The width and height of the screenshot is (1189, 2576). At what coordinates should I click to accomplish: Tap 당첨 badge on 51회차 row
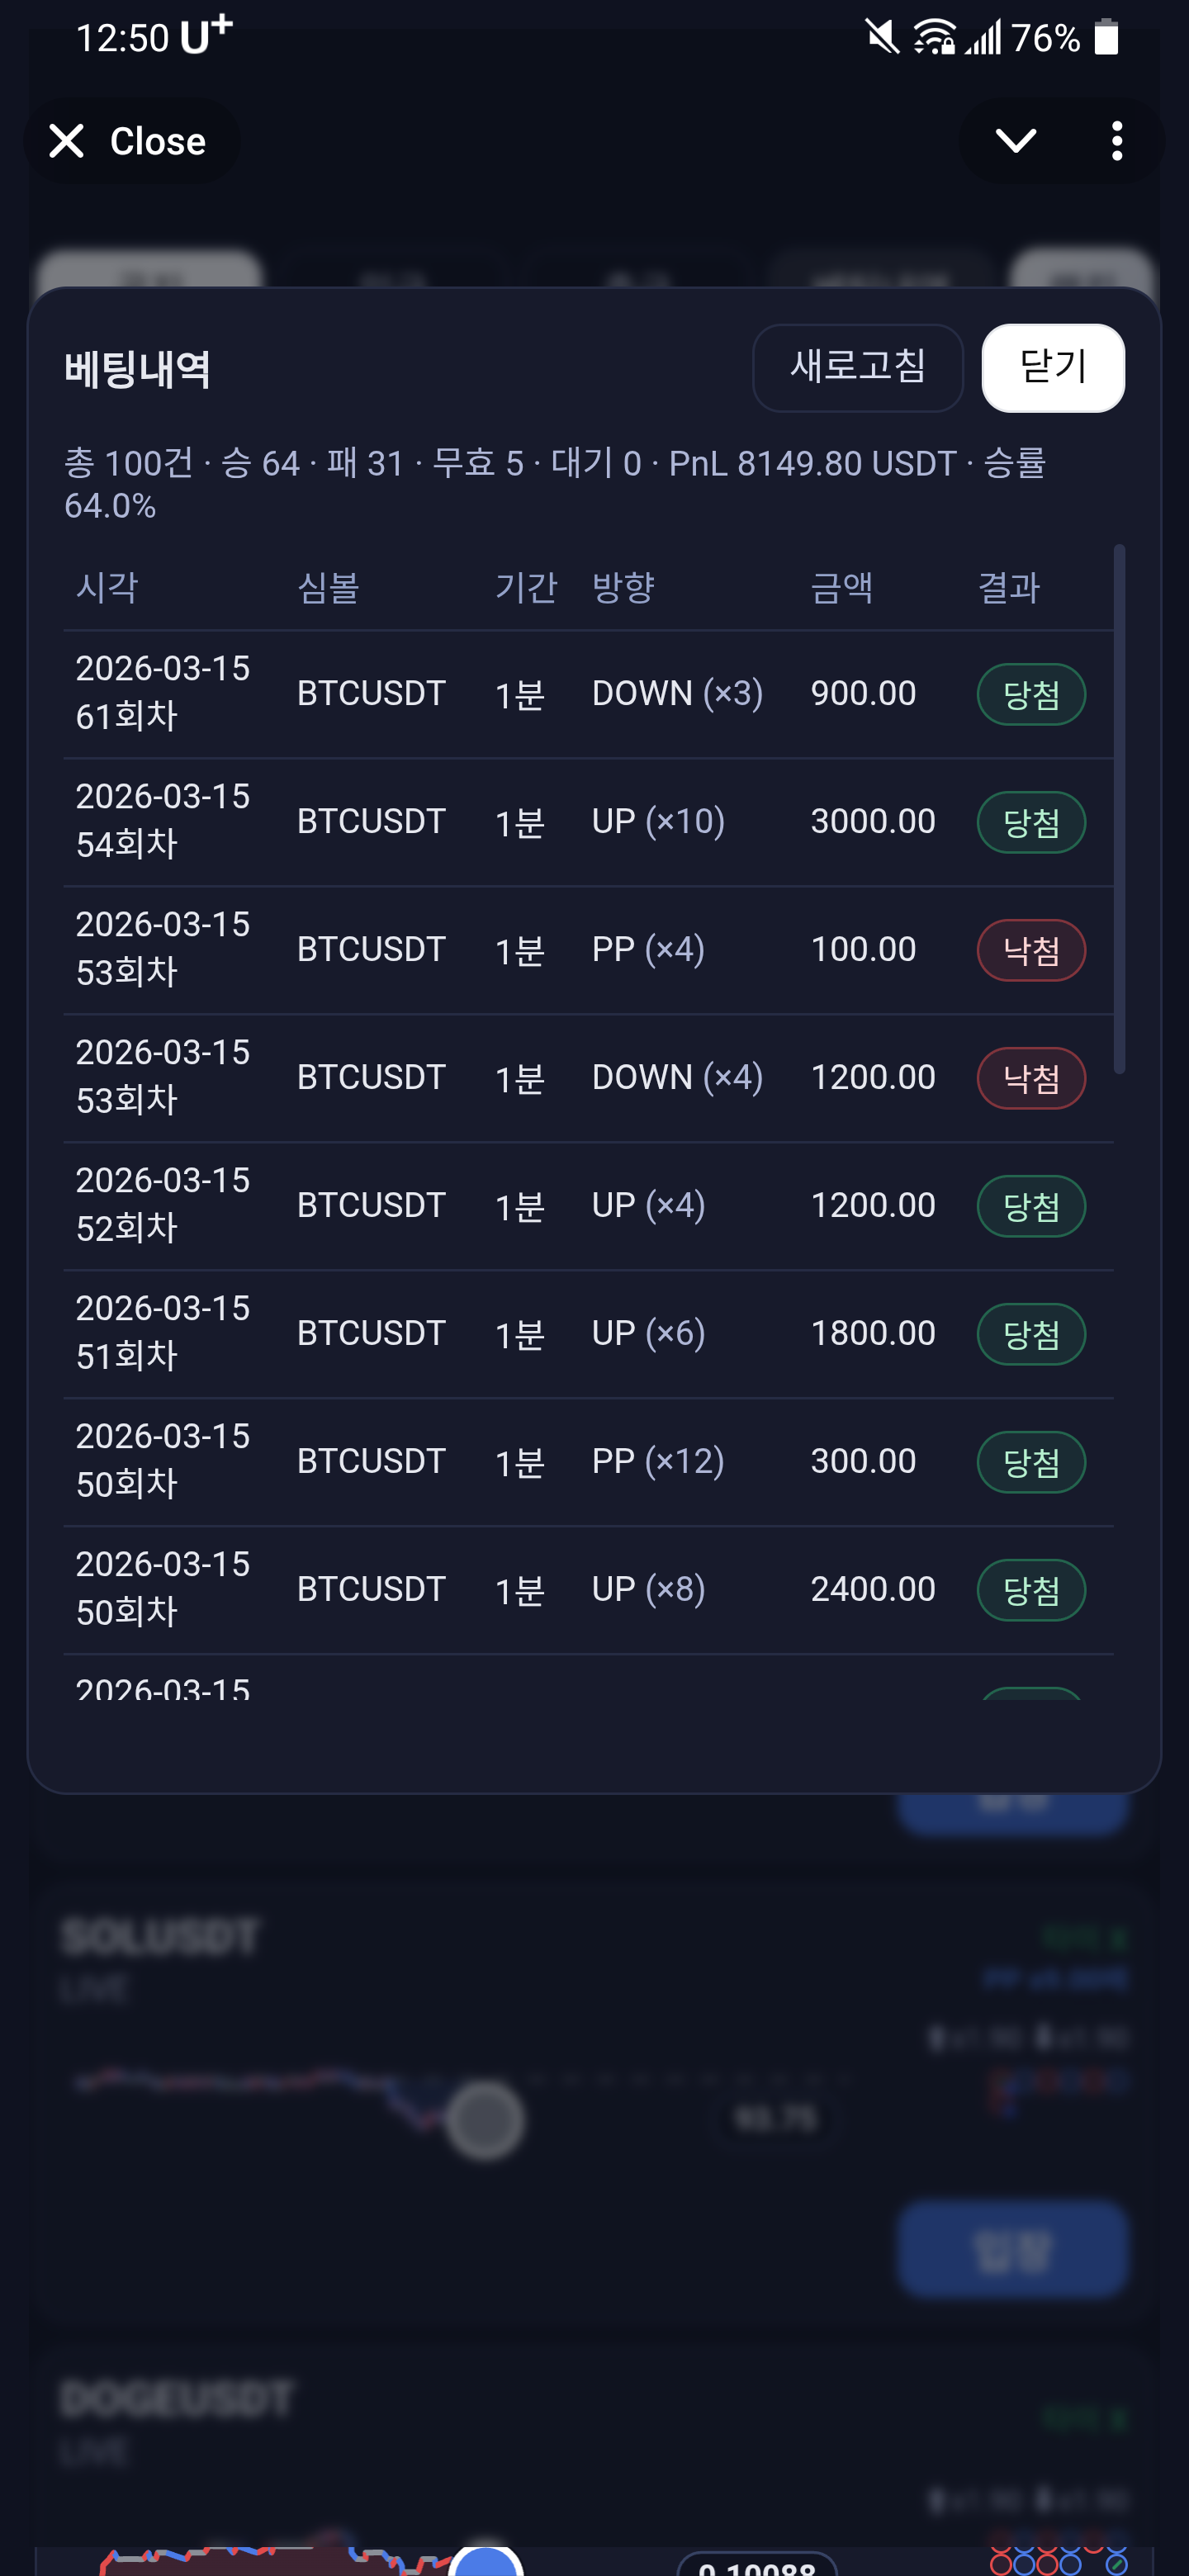(1030, 1335)
